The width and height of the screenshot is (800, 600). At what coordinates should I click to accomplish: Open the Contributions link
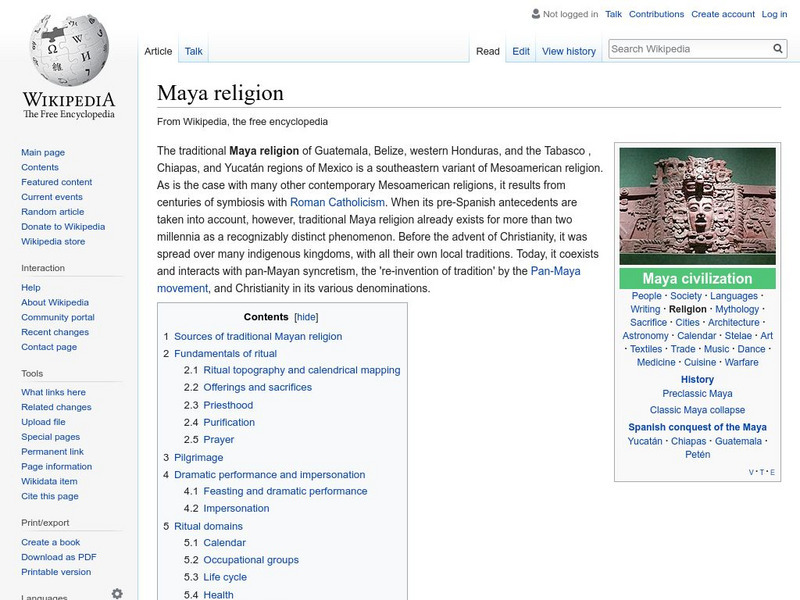point(656,14)
